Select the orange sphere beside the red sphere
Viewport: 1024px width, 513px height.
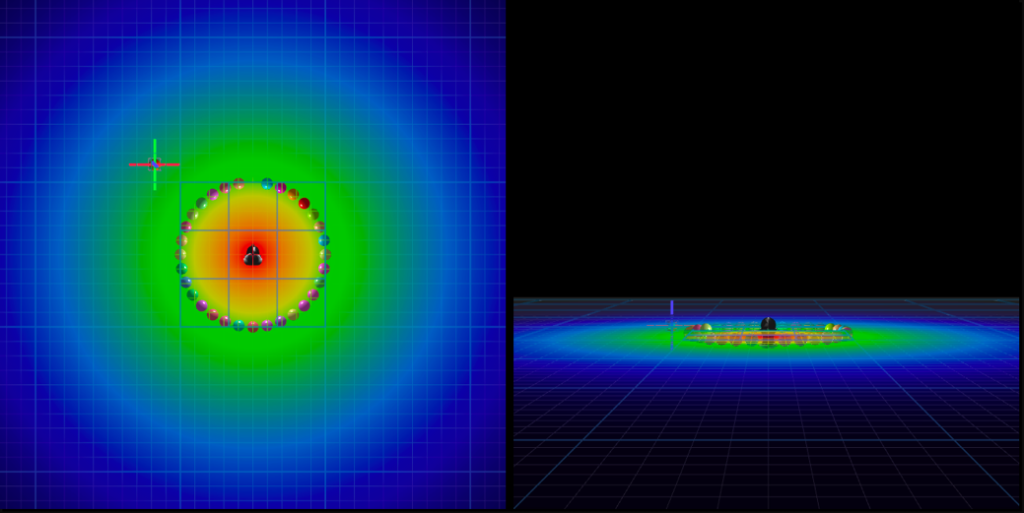[293, 194]
